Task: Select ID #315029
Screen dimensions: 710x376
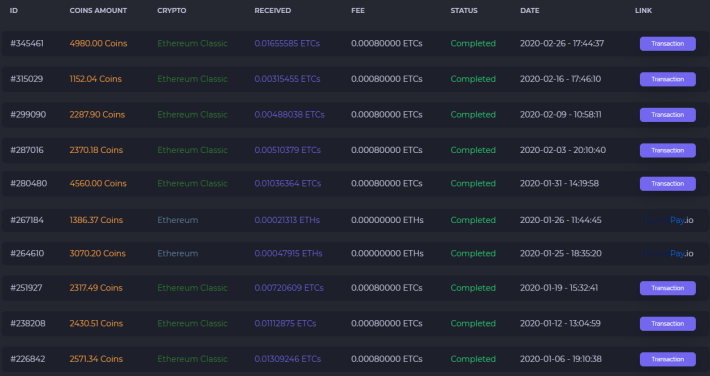Action: [x=26, y=79]
